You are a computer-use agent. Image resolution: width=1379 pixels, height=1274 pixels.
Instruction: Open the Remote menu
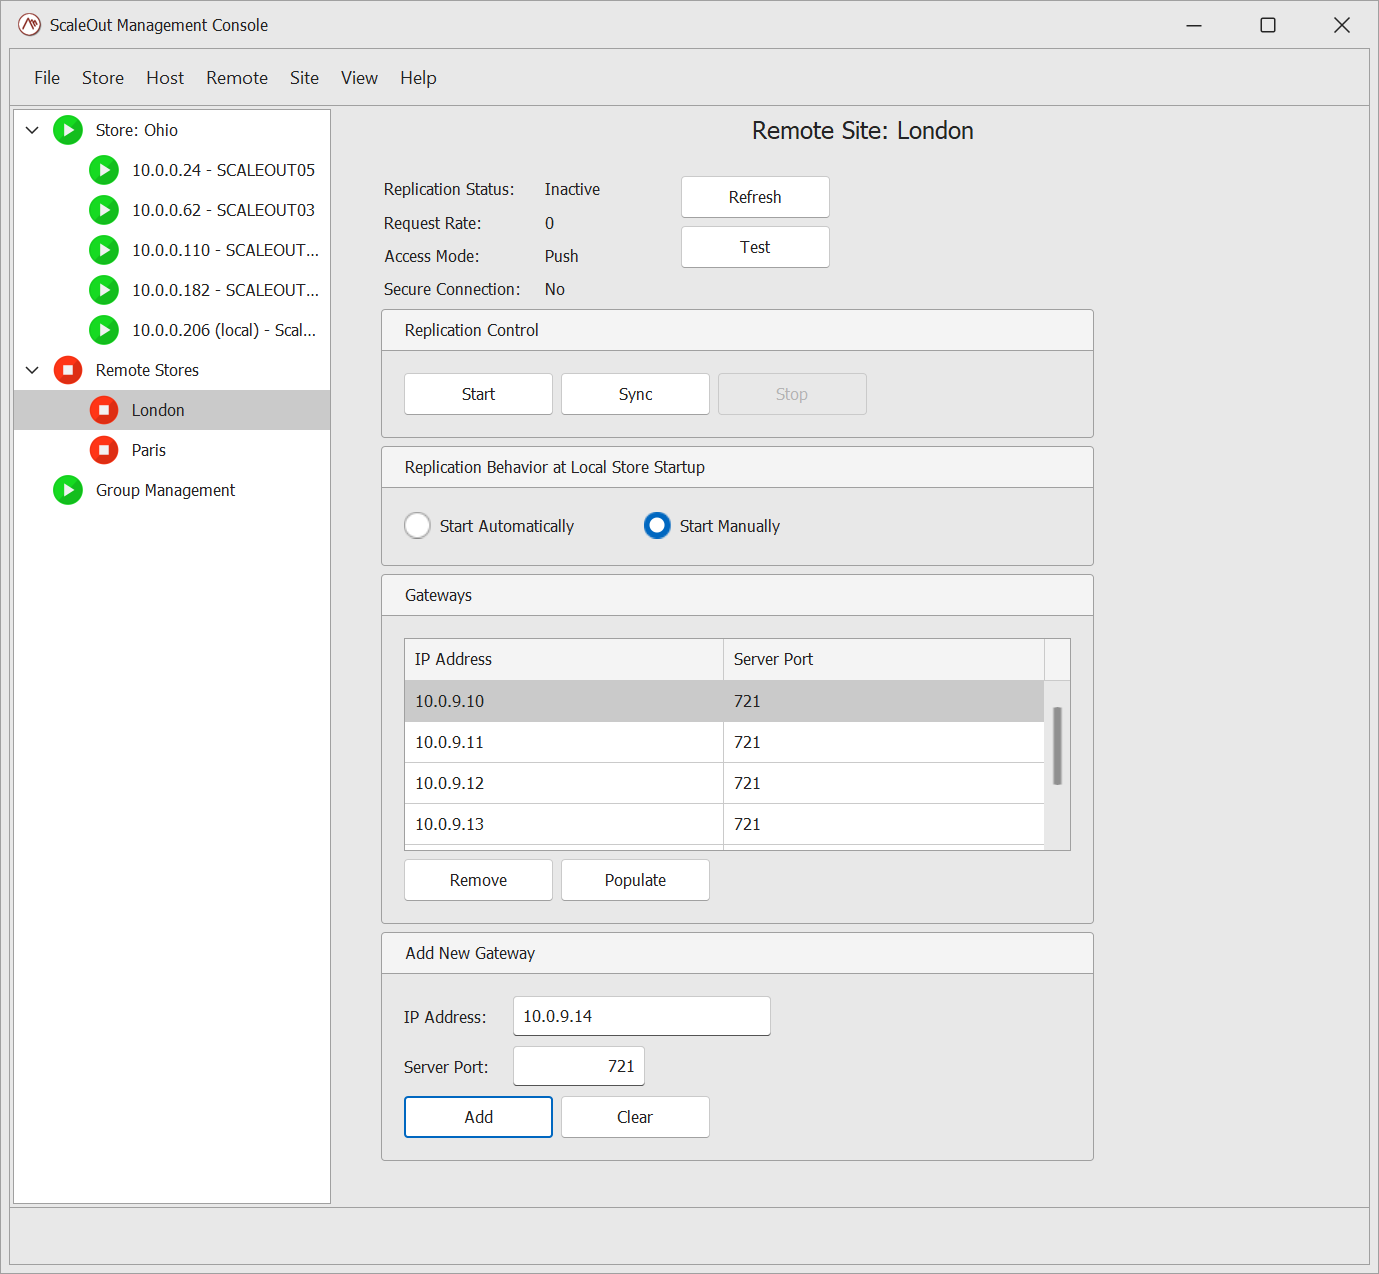click(x=237, y=78)
